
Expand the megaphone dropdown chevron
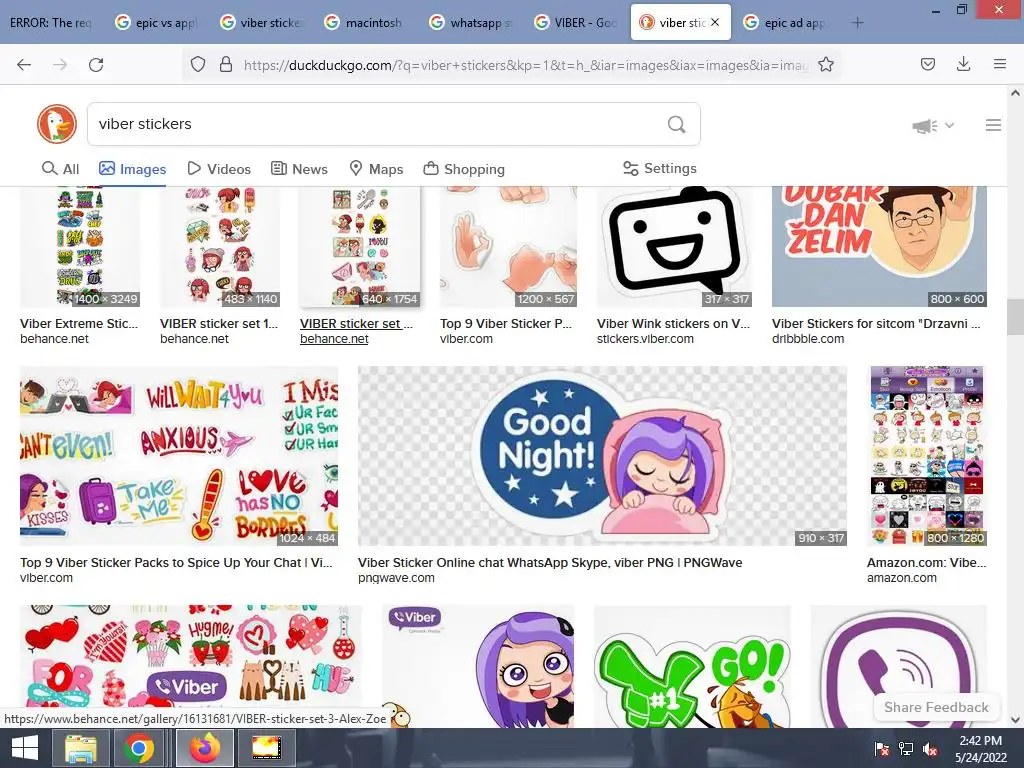(950, 125)
